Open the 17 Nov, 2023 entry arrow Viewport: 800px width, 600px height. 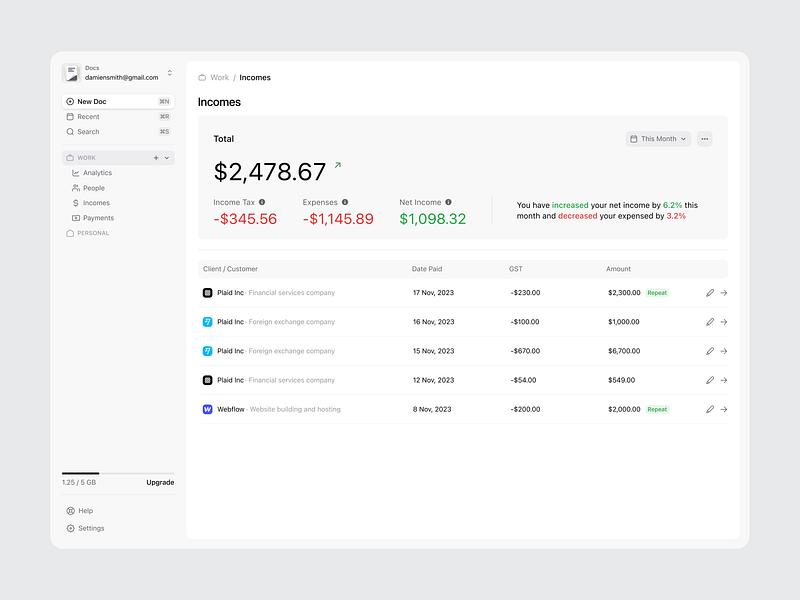723,293
